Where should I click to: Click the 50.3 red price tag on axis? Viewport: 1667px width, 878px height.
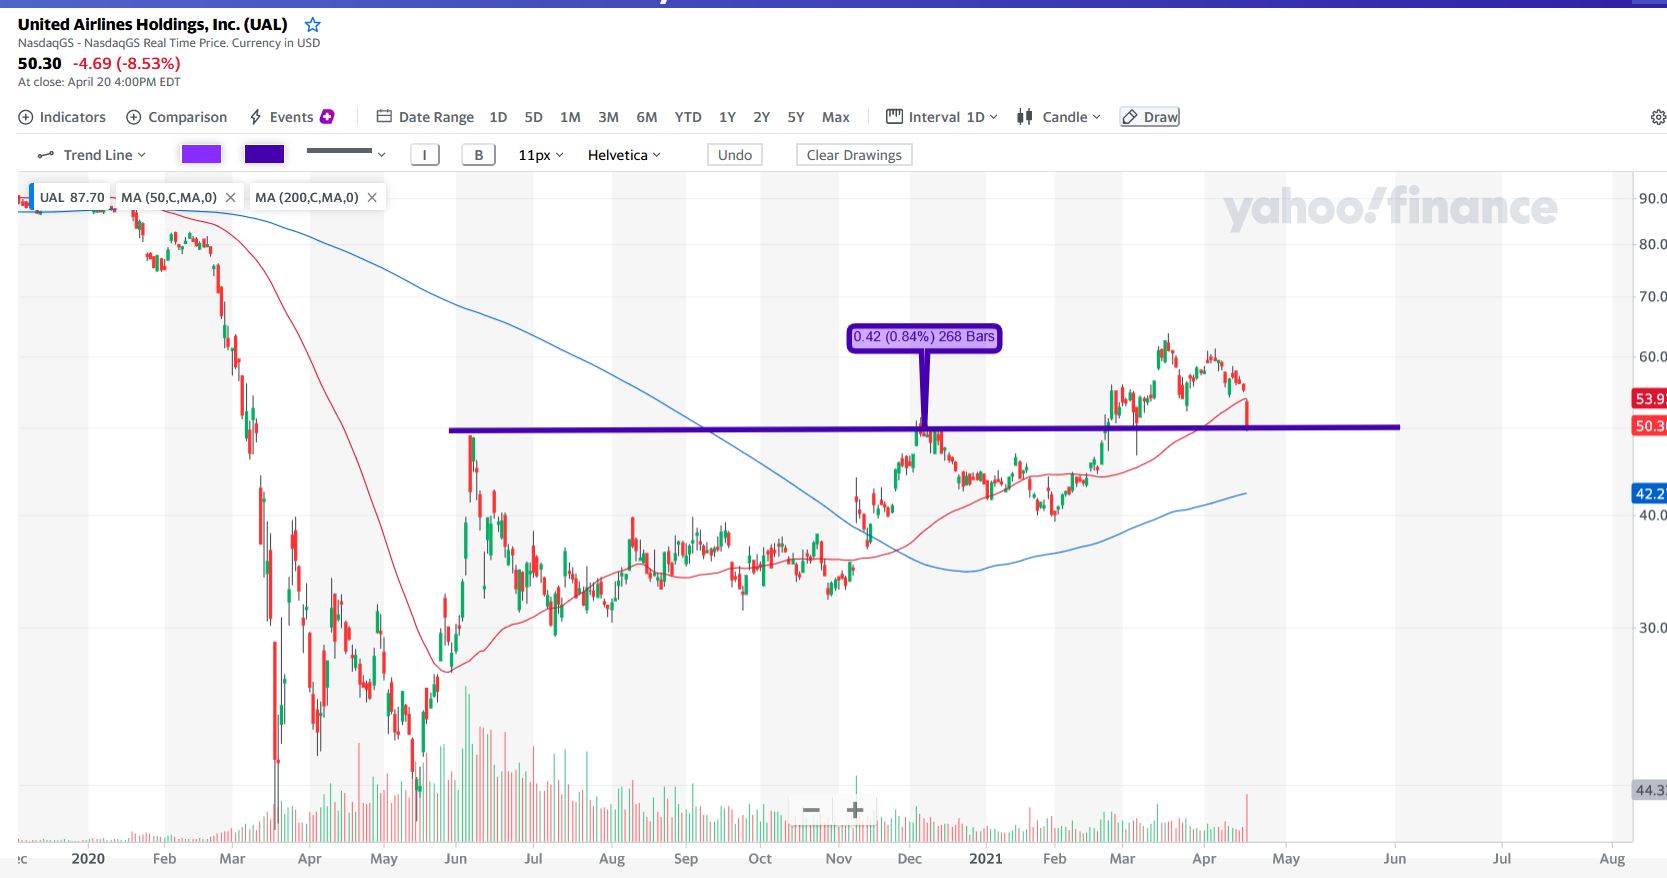1649,426
